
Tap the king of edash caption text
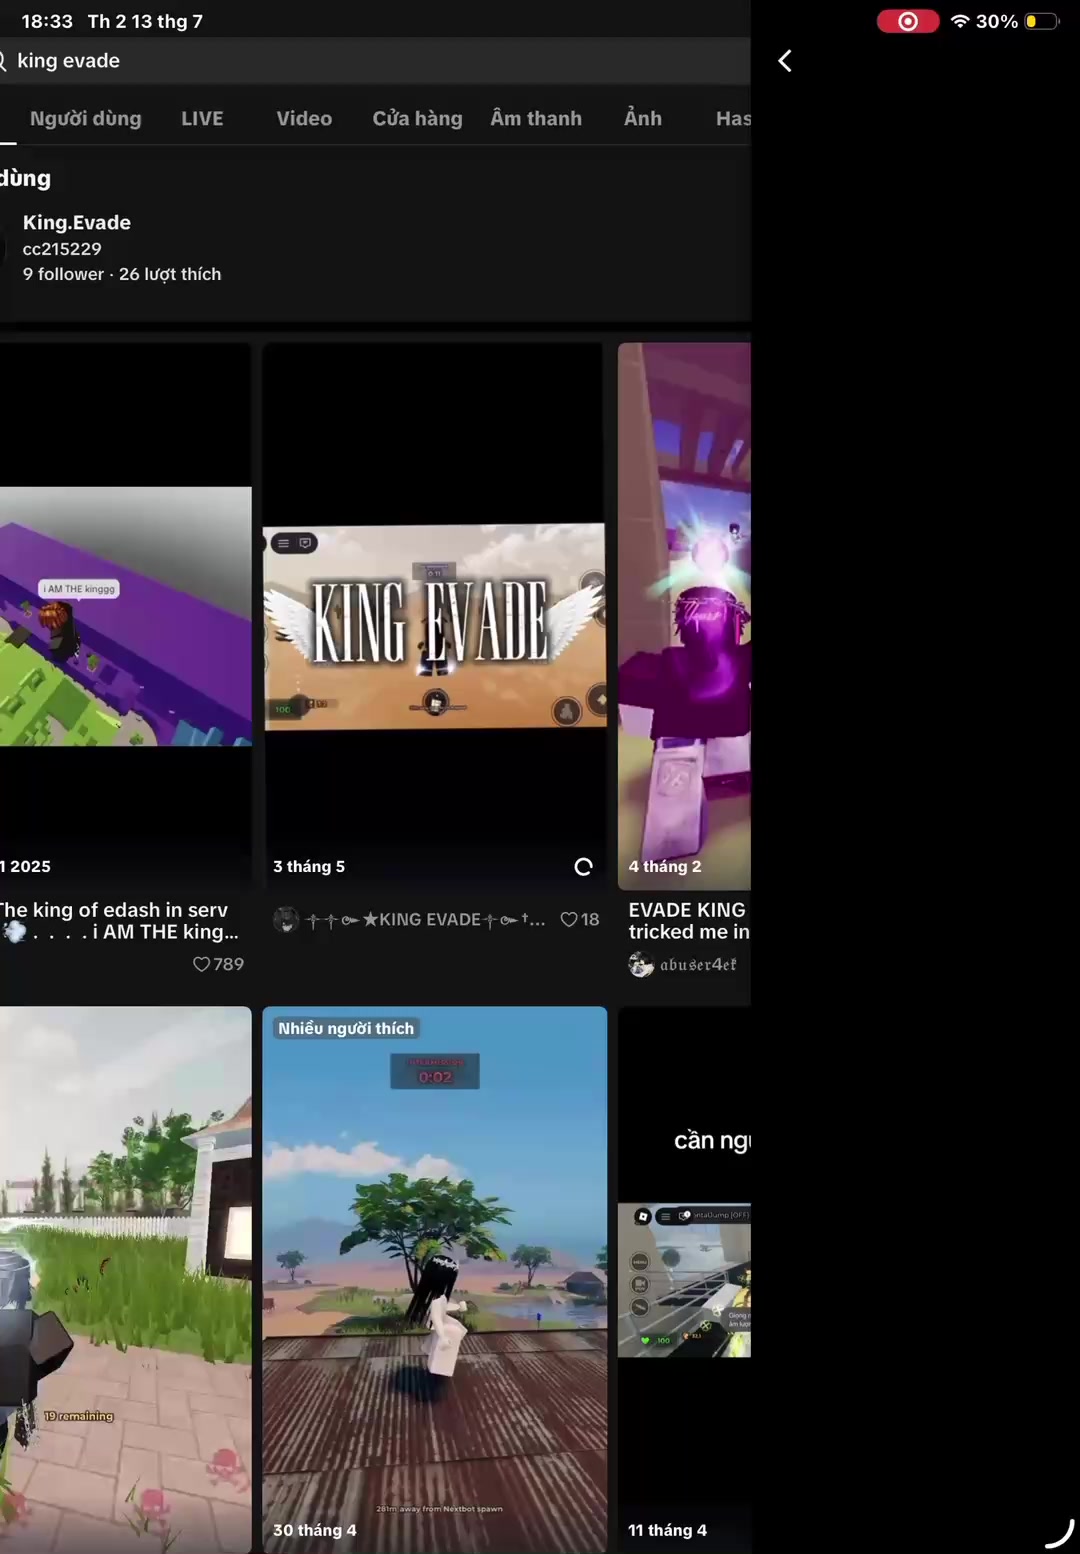tap(120, 921)
